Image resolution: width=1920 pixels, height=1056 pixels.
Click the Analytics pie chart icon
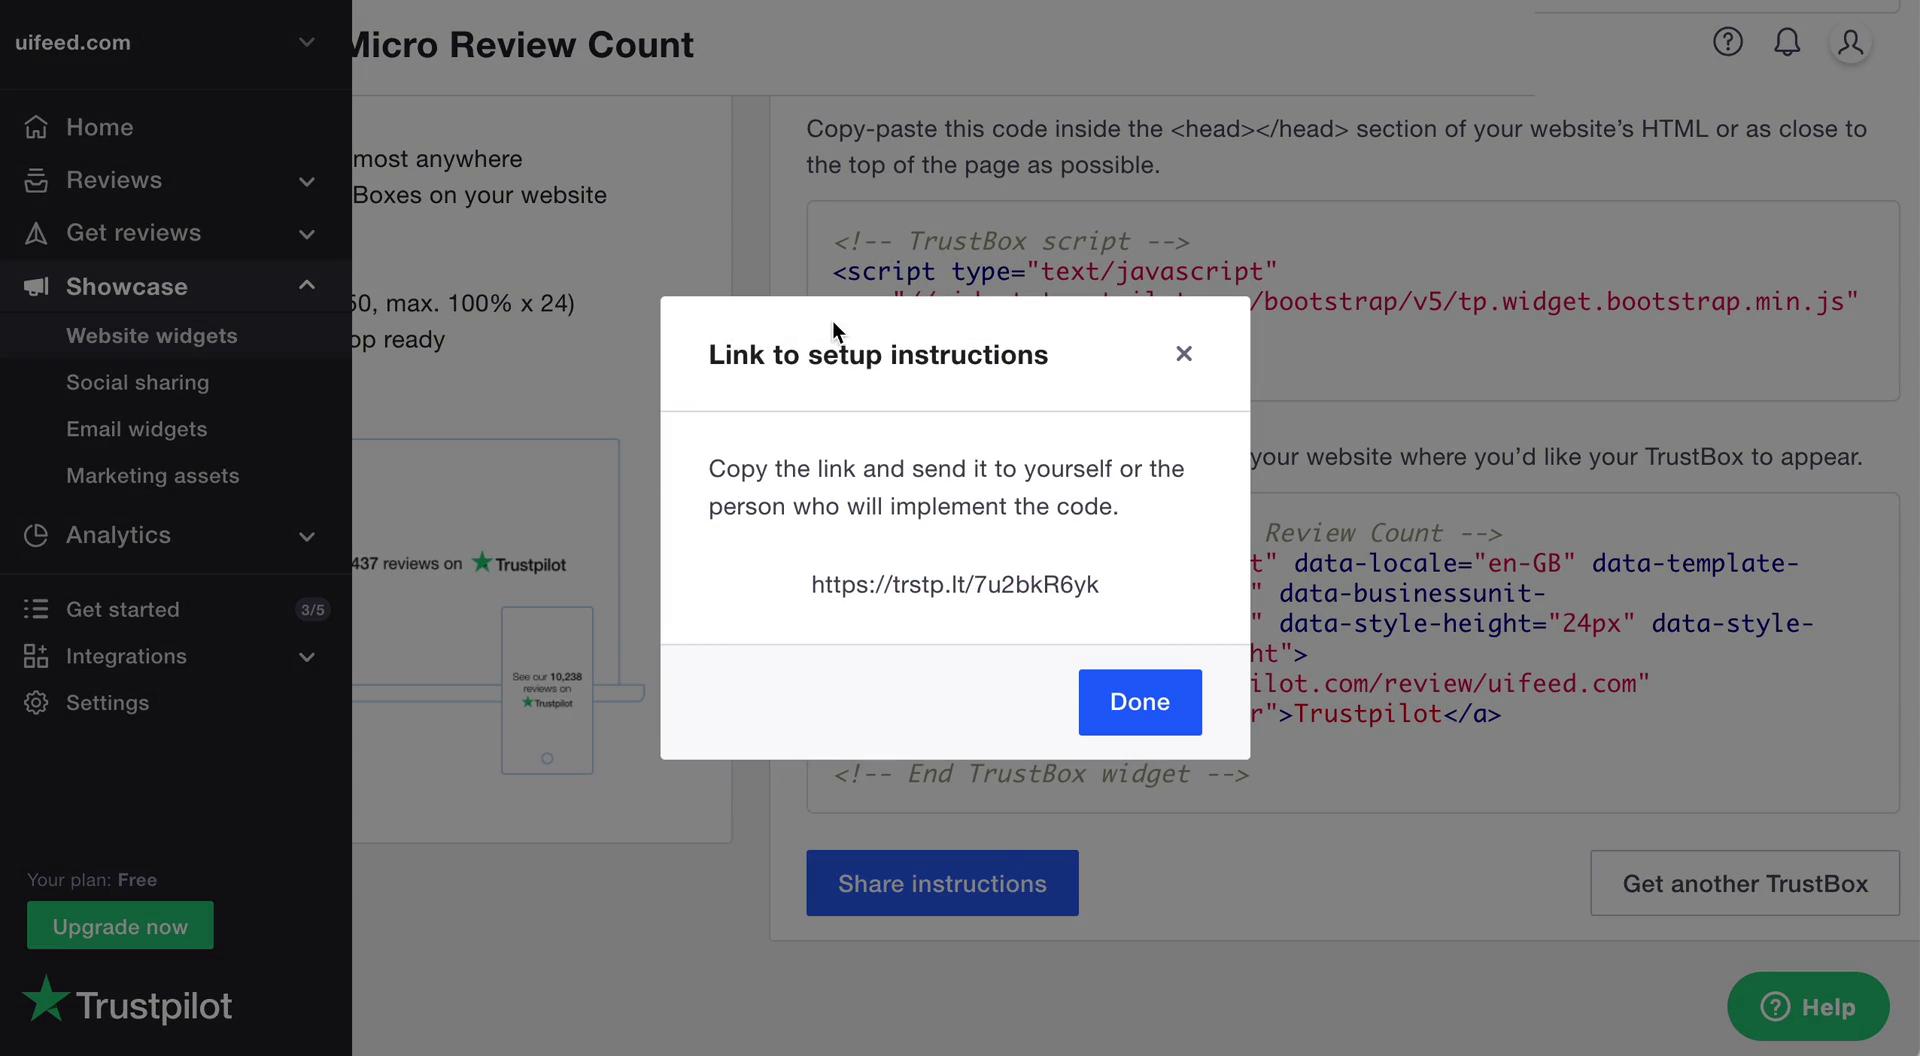click(x=36, y=535)
